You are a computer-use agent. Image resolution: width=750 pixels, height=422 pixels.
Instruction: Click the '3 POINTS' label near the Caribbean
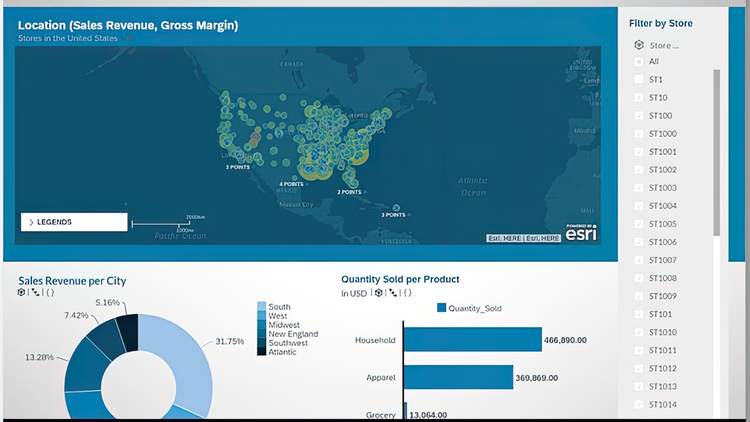(393, 215)
